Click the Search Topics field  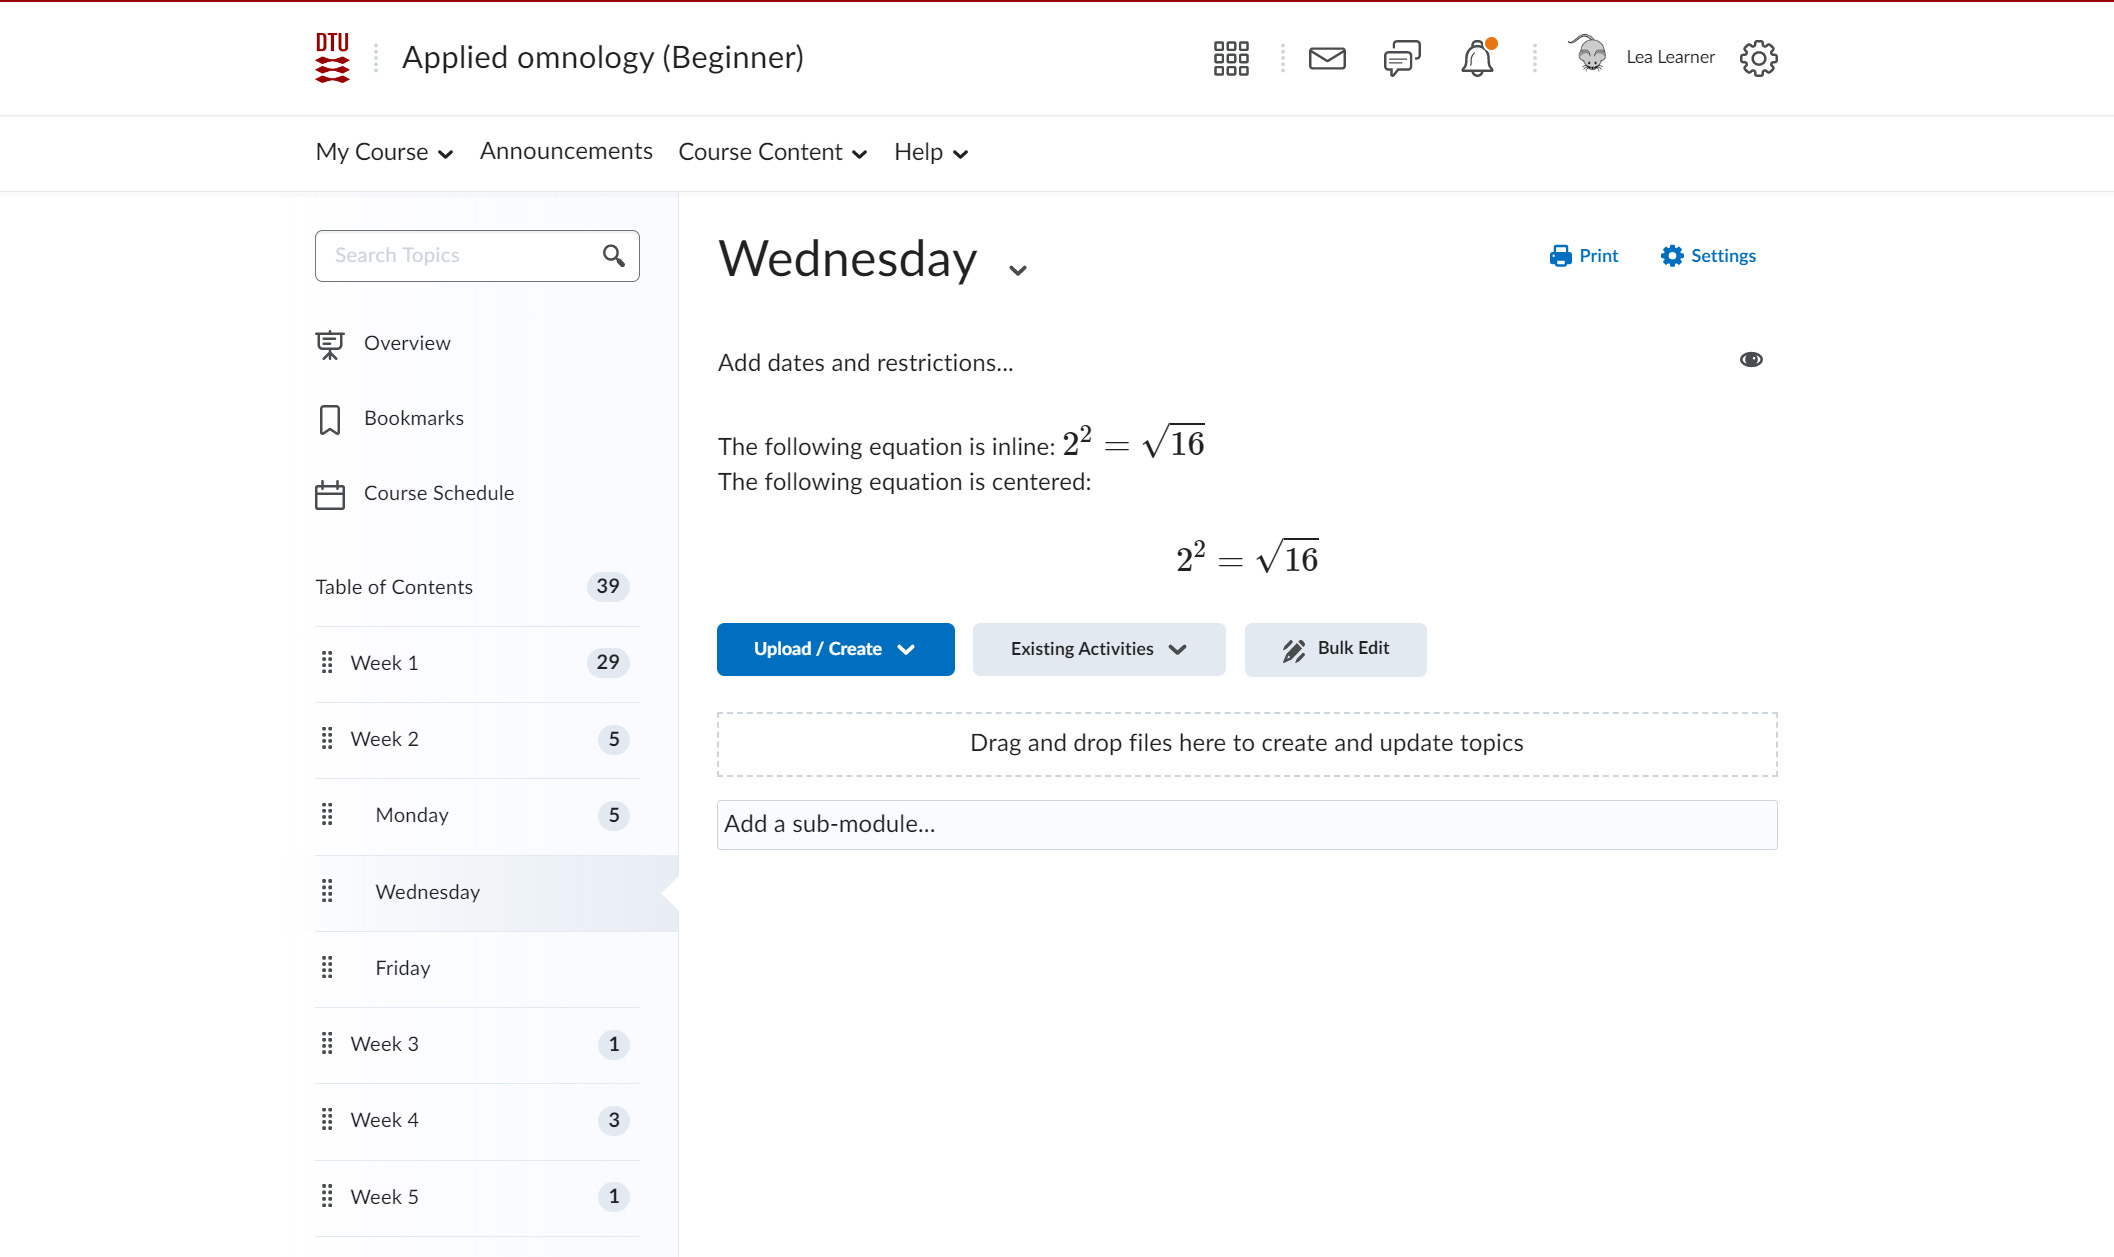(x=460, y=256)
